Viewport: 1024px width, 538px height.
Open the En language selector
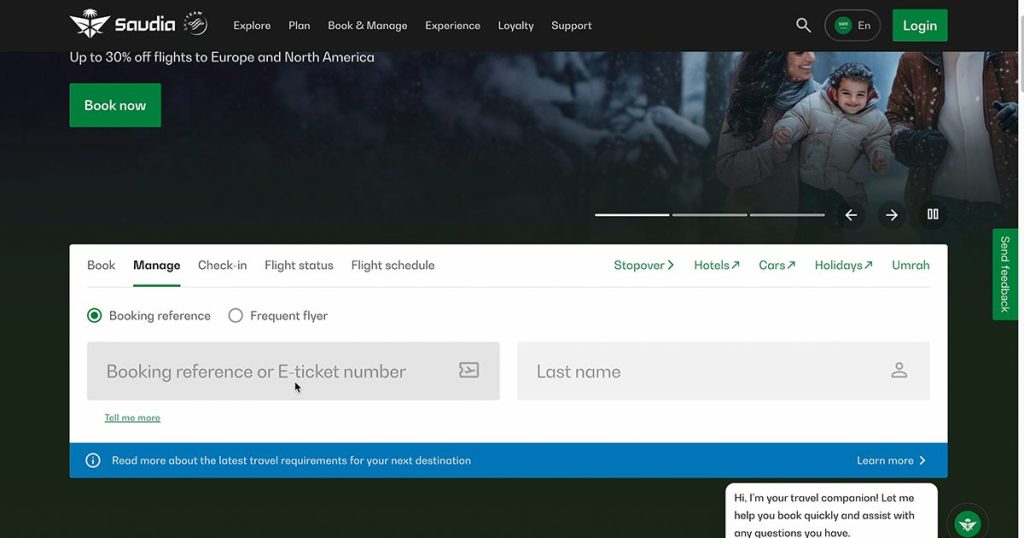tap(852, 26)
